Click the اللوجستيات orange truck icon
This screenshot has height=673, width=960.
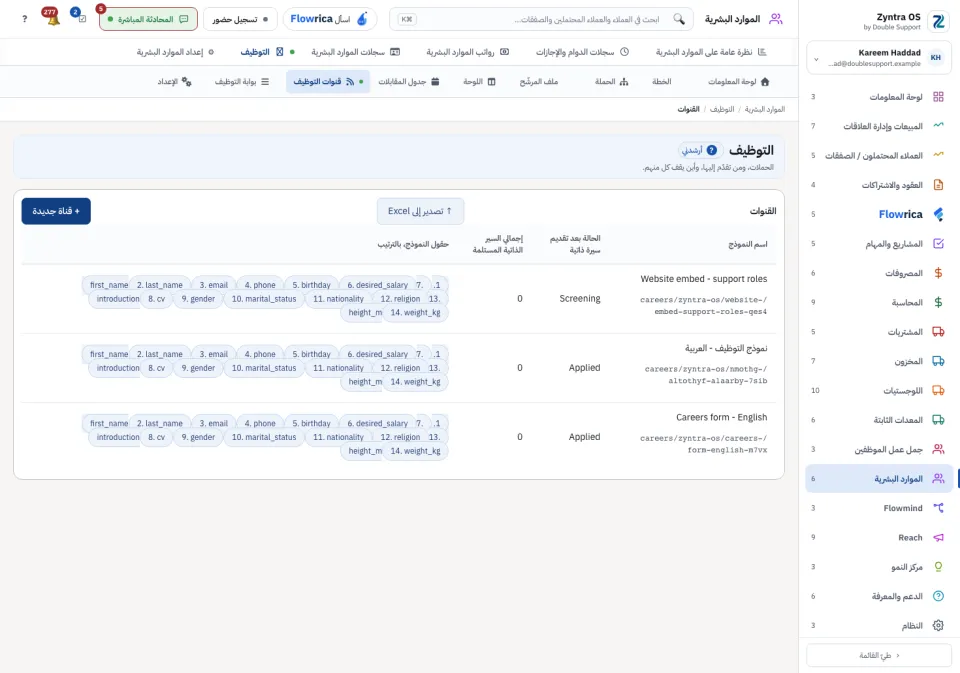(x=938, y=390)
